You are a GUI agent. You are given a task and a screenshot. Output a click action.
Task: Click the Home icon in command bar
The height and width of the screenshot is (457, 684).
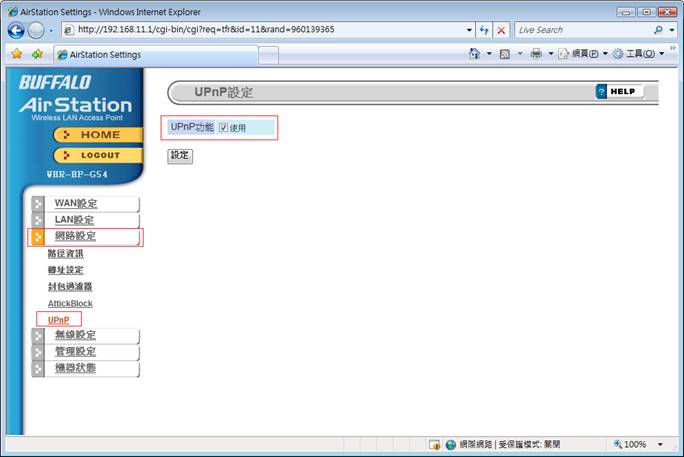[x=474, y=54]
